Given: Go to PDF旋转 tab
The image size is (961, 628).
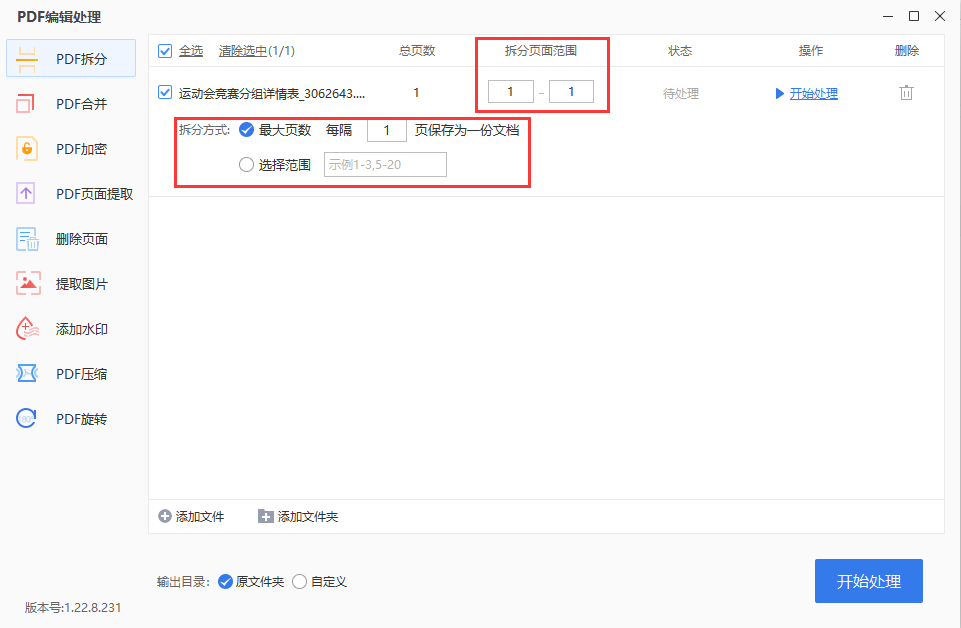Looking at the screenshot, I should 71,419.
